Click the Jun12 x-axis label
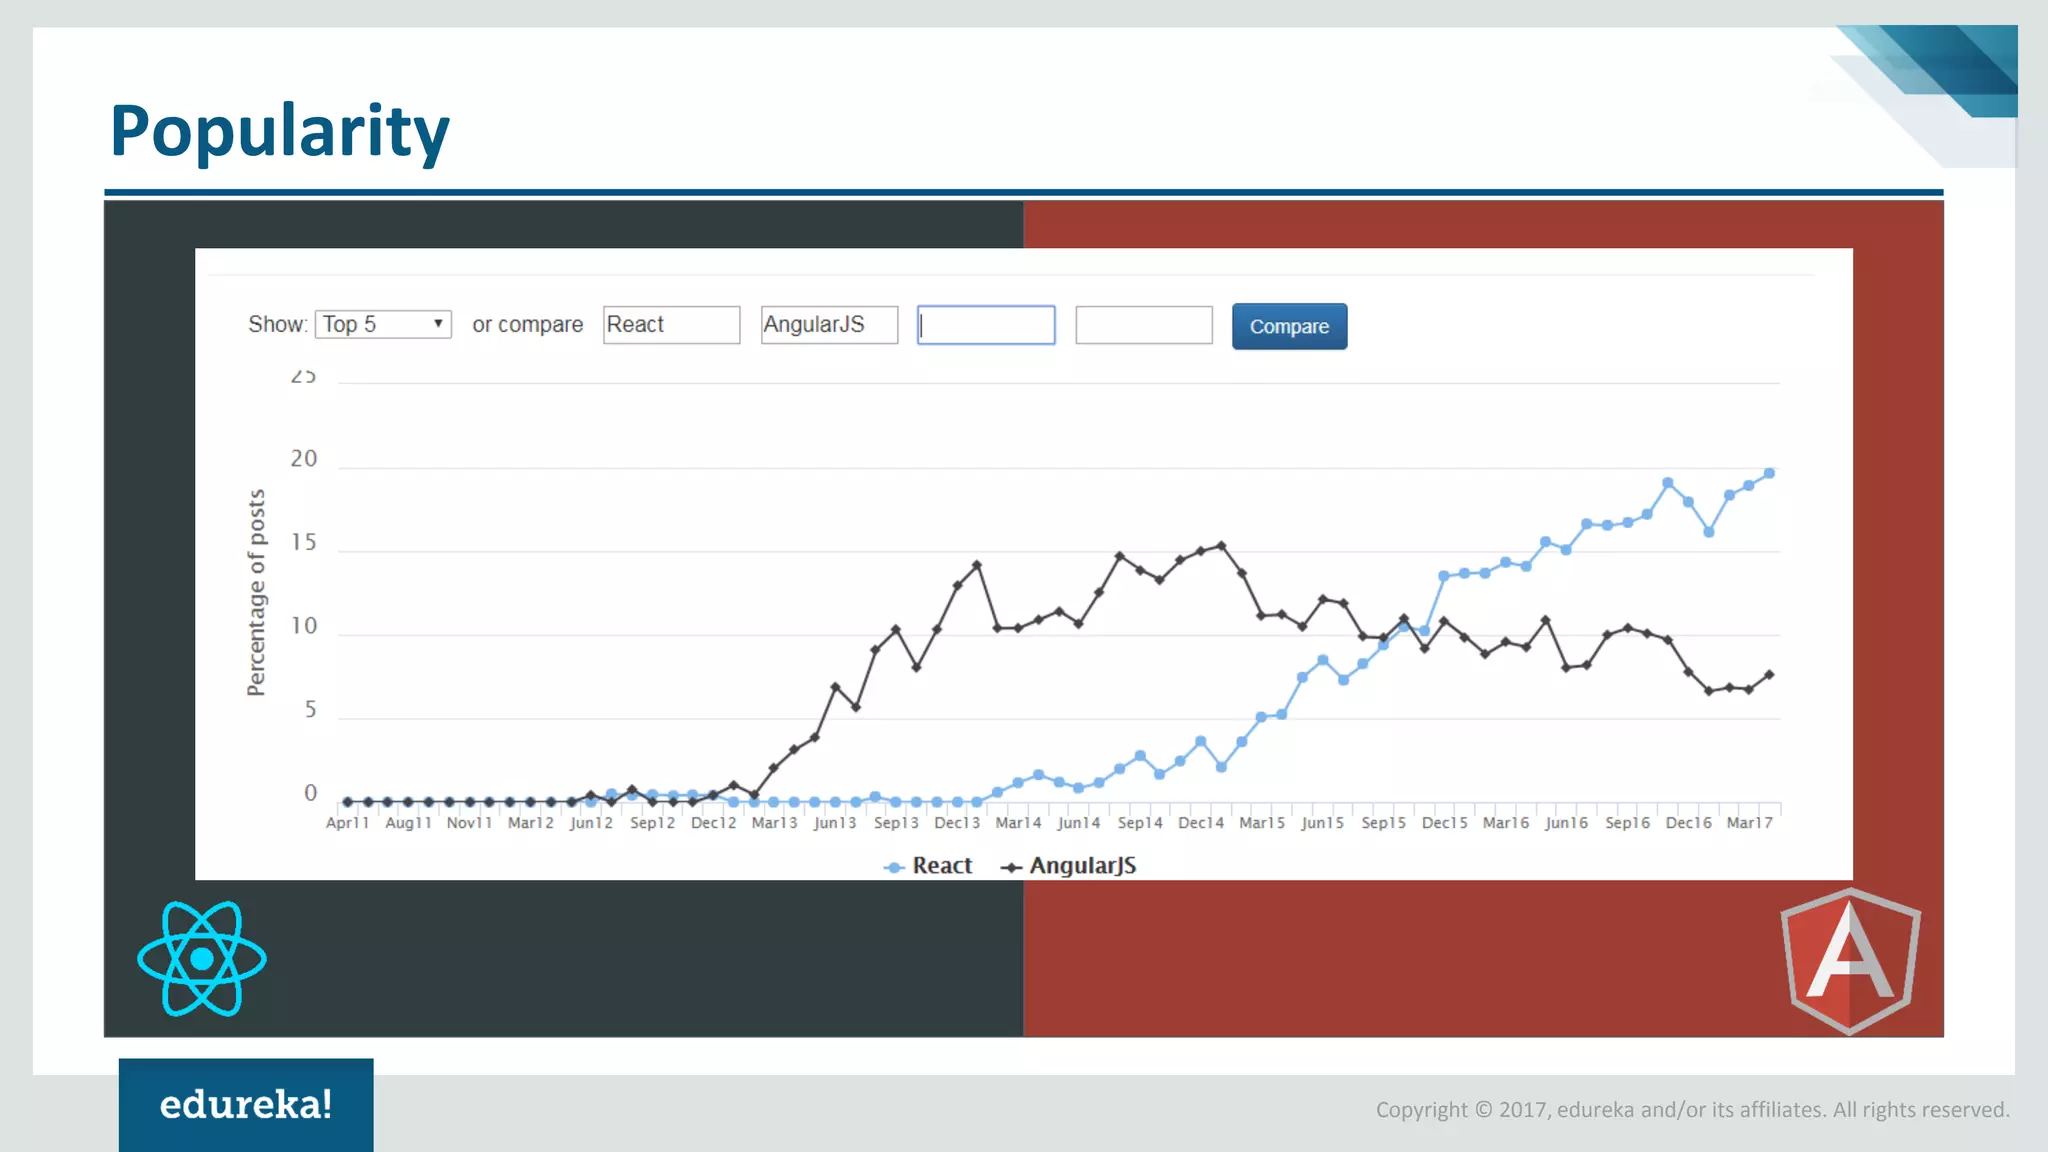 pos(591,822)
